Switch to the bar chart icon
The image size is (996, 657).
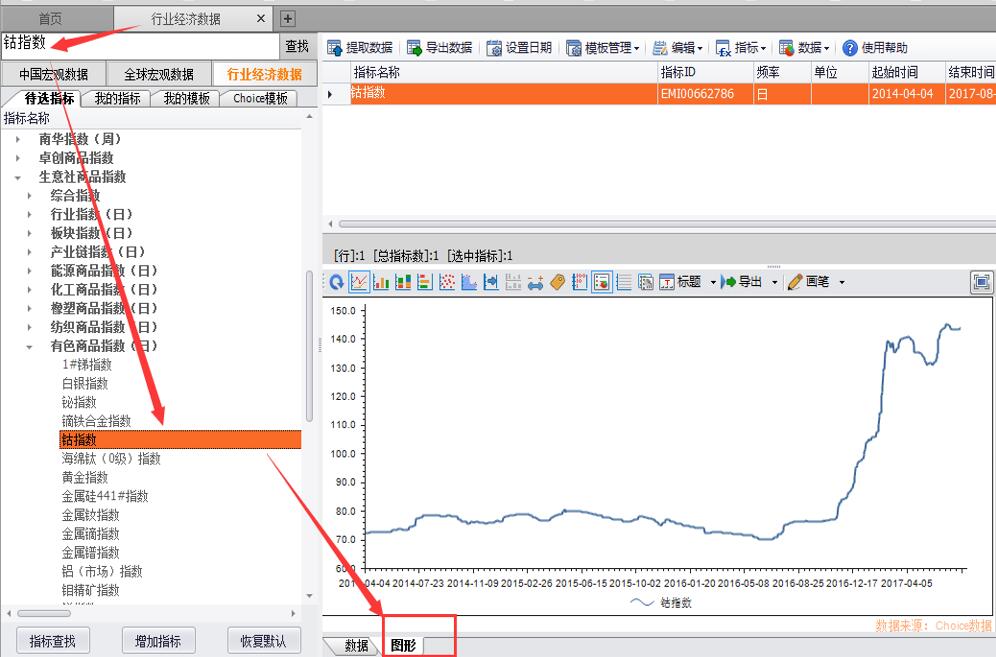click(381, 283)
